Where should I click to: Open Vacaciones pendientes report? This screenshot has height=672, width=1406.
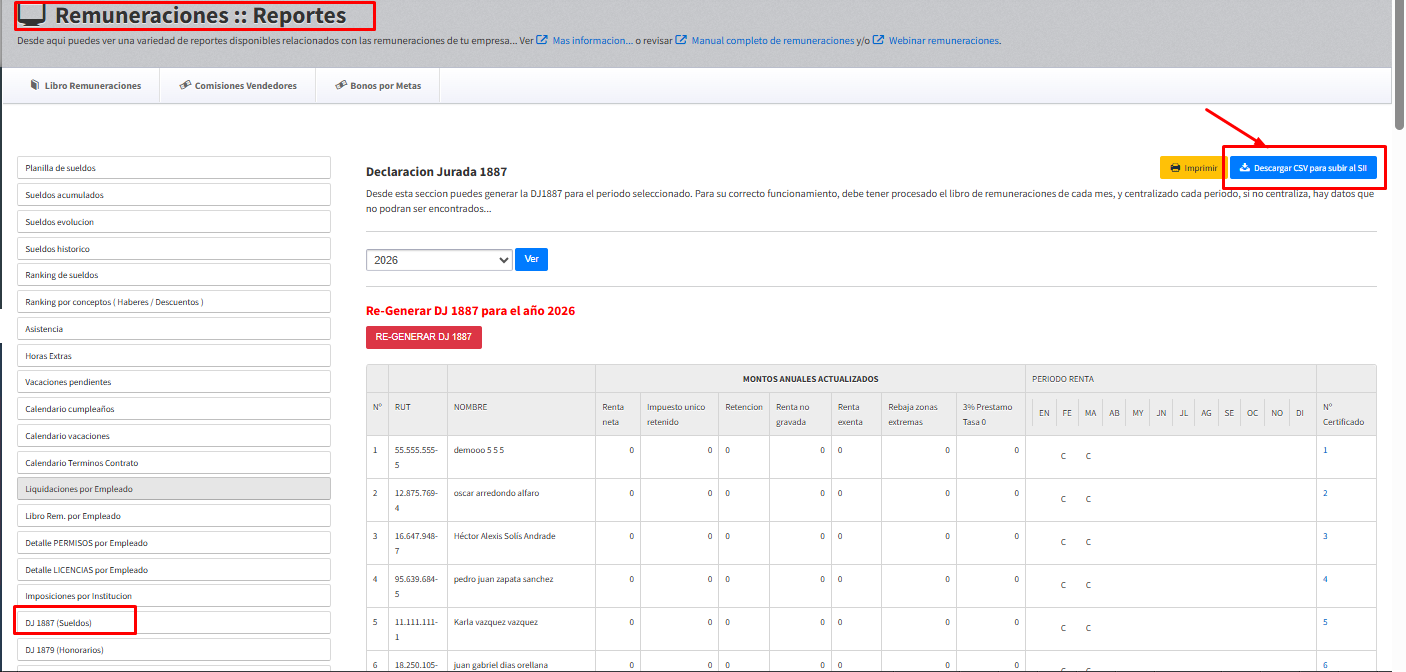pos(173,382)
